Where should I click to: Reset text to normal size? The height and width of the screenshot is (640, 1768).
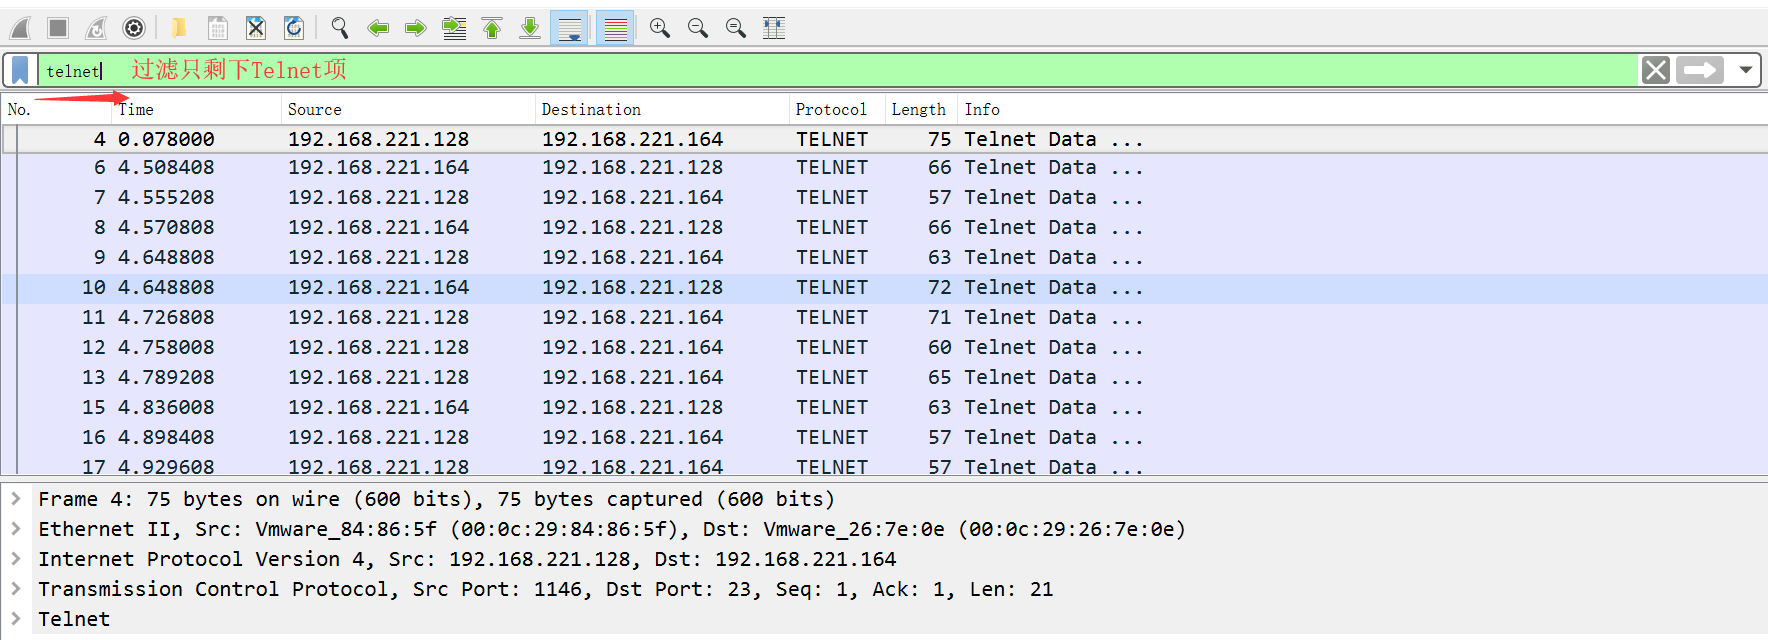[x=736, y=28]
